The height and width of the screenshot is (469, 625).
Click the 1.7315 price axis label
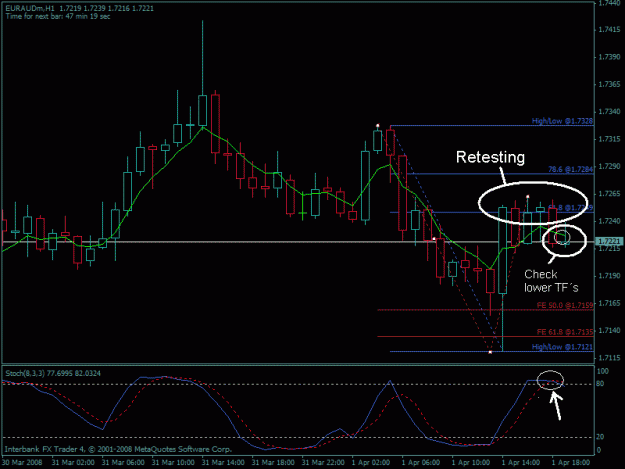click(609, 139)
